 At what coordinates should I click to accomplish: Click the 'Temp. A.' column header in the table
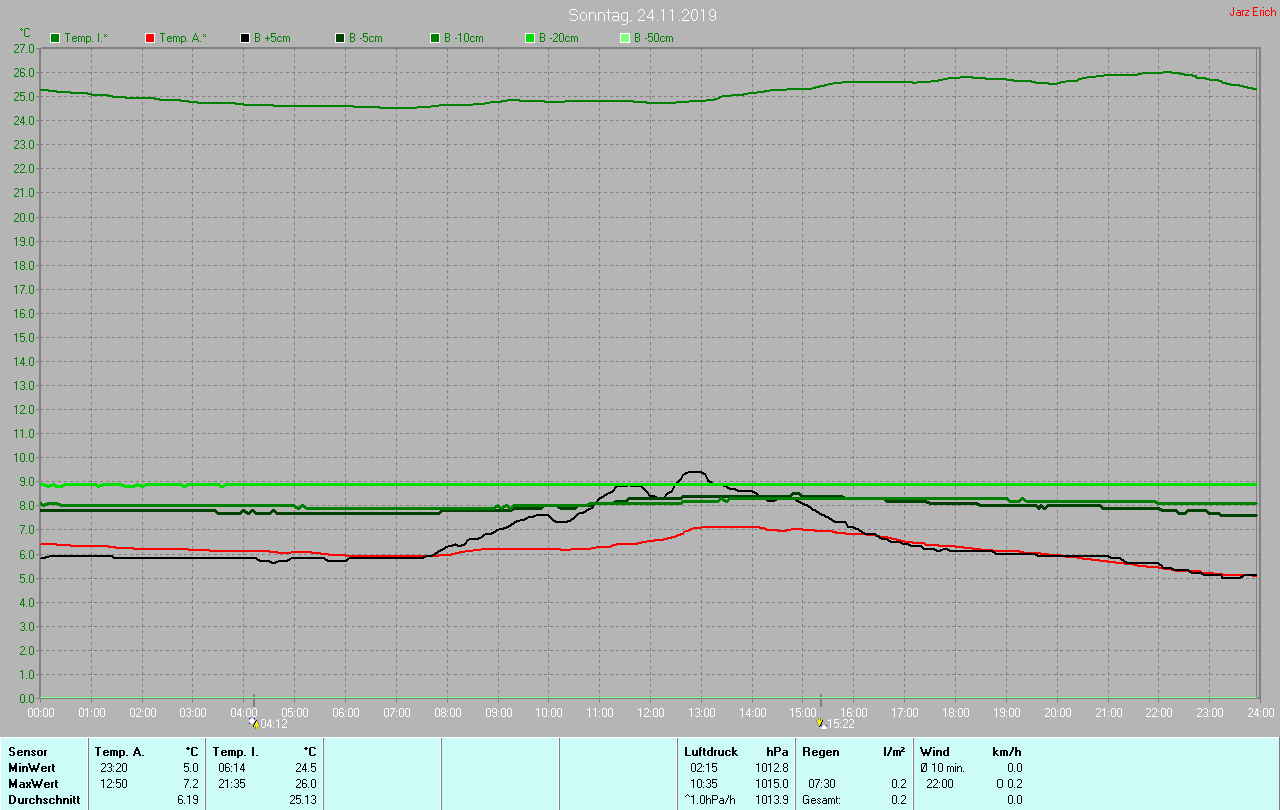click(120, 751)
